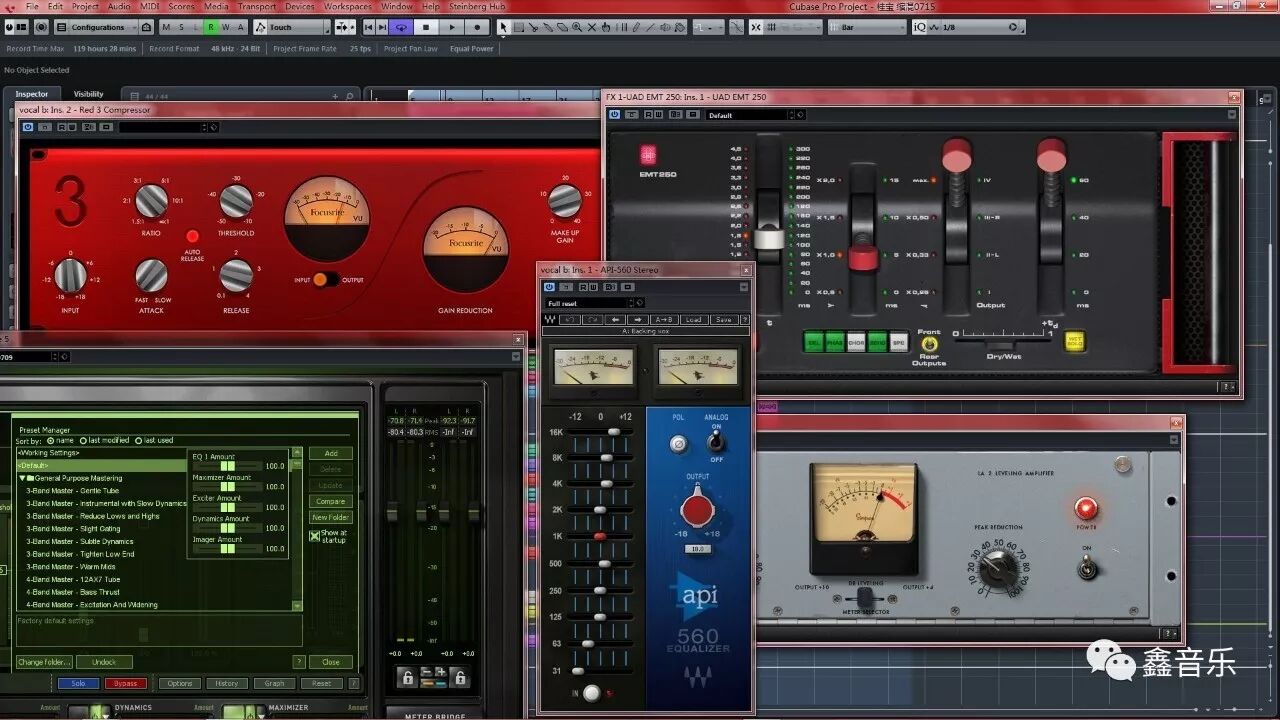The width and height of the screenshot is (1280, 720).
Task: Go to next marker in transport
Action: [x=382, y=27]
